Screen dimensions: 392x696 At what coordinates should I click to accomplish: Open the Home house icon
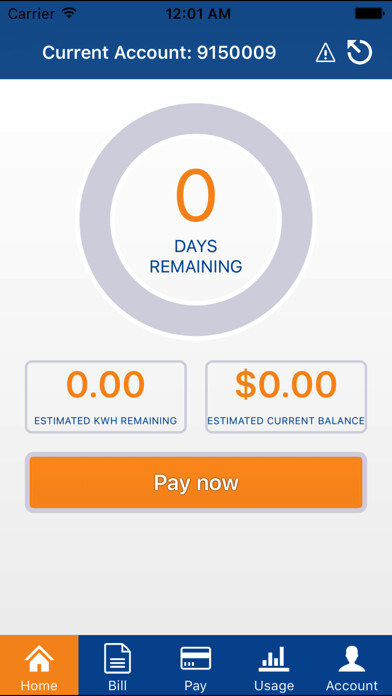point(39,659)
